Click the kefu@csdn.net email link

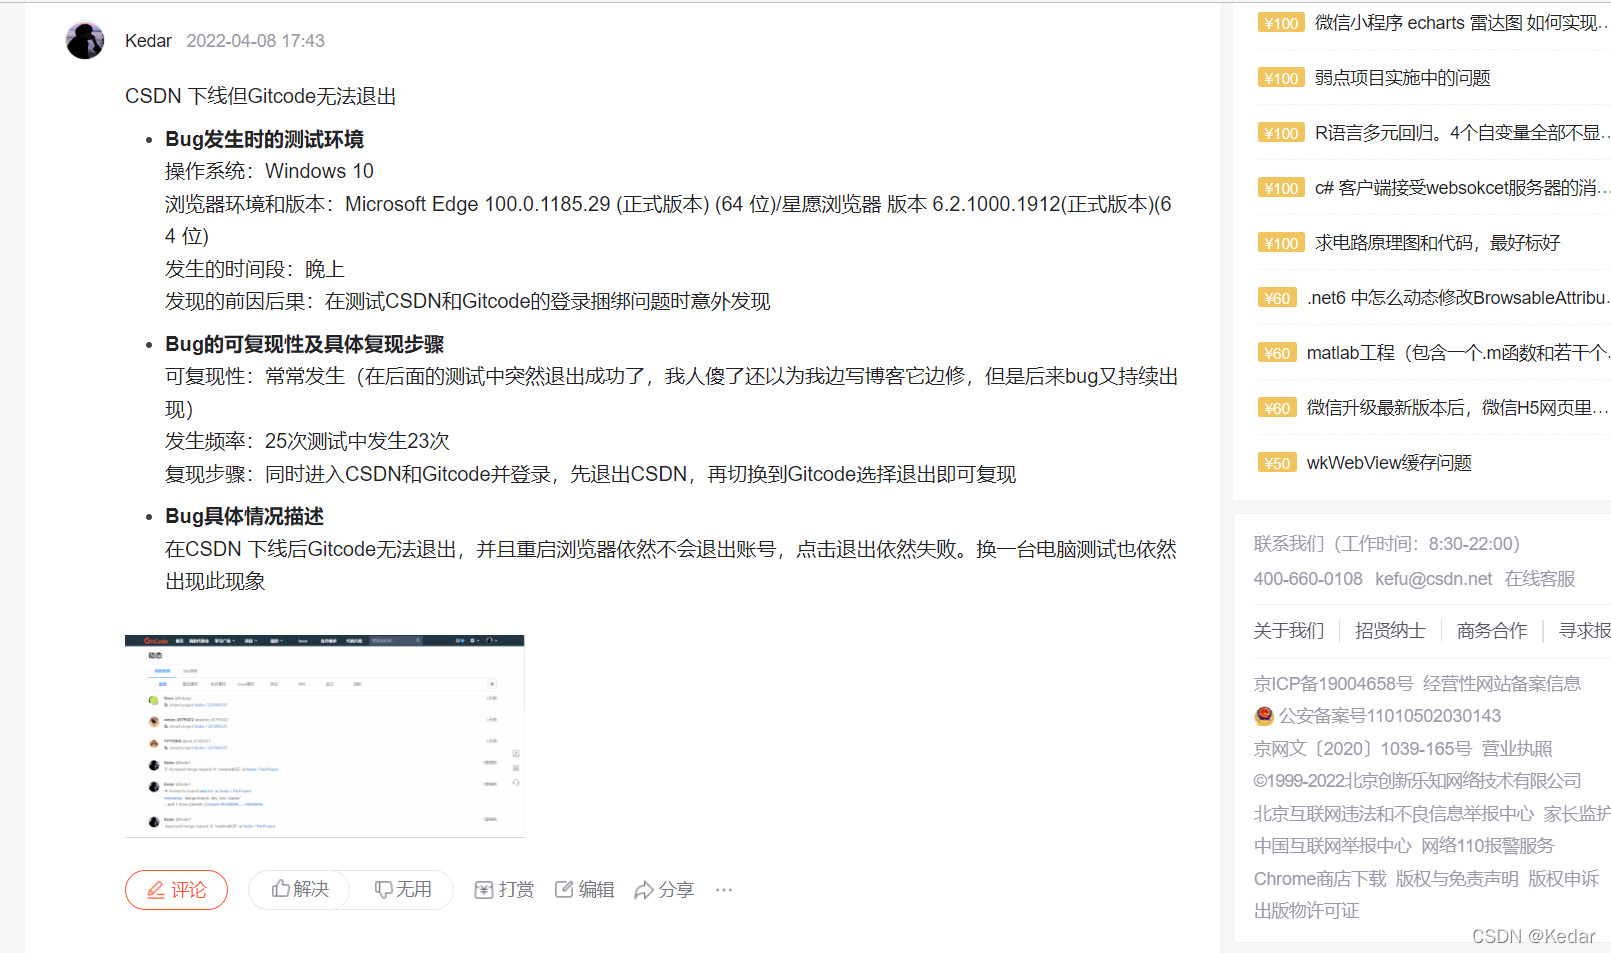point(1434,578)
